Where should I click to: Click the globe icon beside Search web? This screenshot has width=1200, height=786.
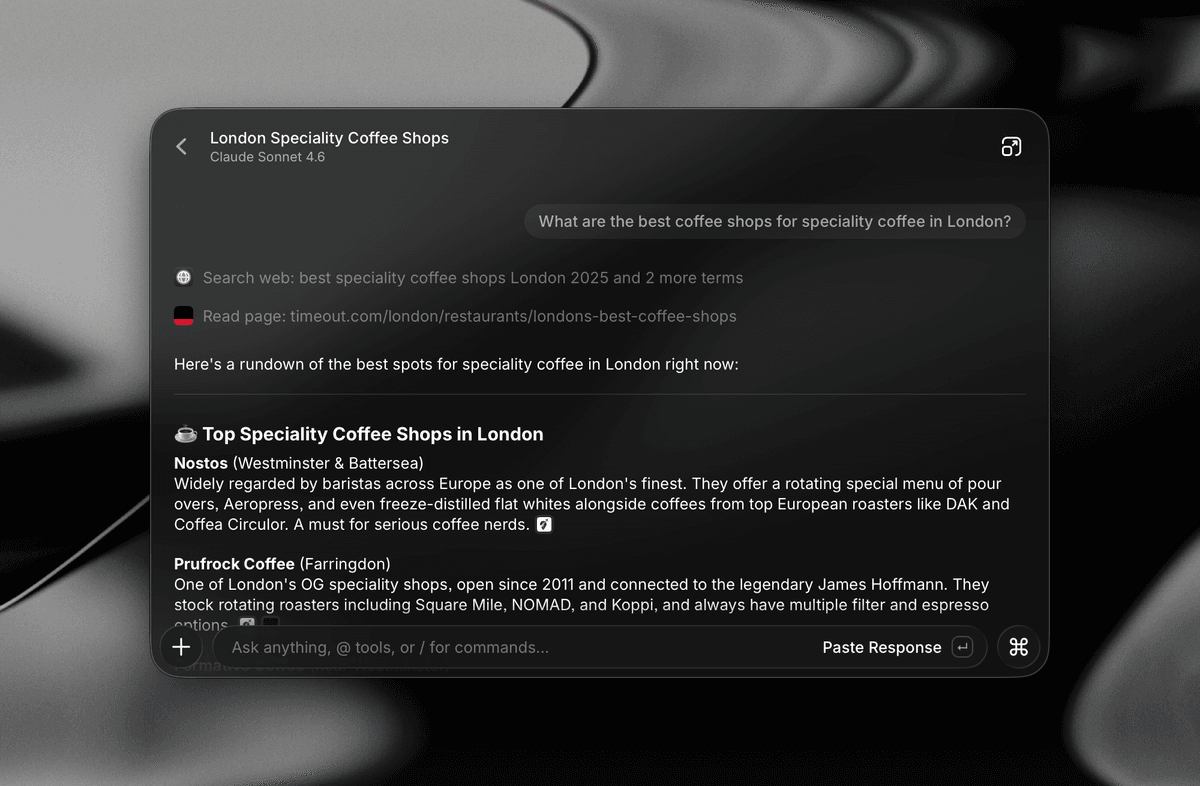[x=183, y=278]
